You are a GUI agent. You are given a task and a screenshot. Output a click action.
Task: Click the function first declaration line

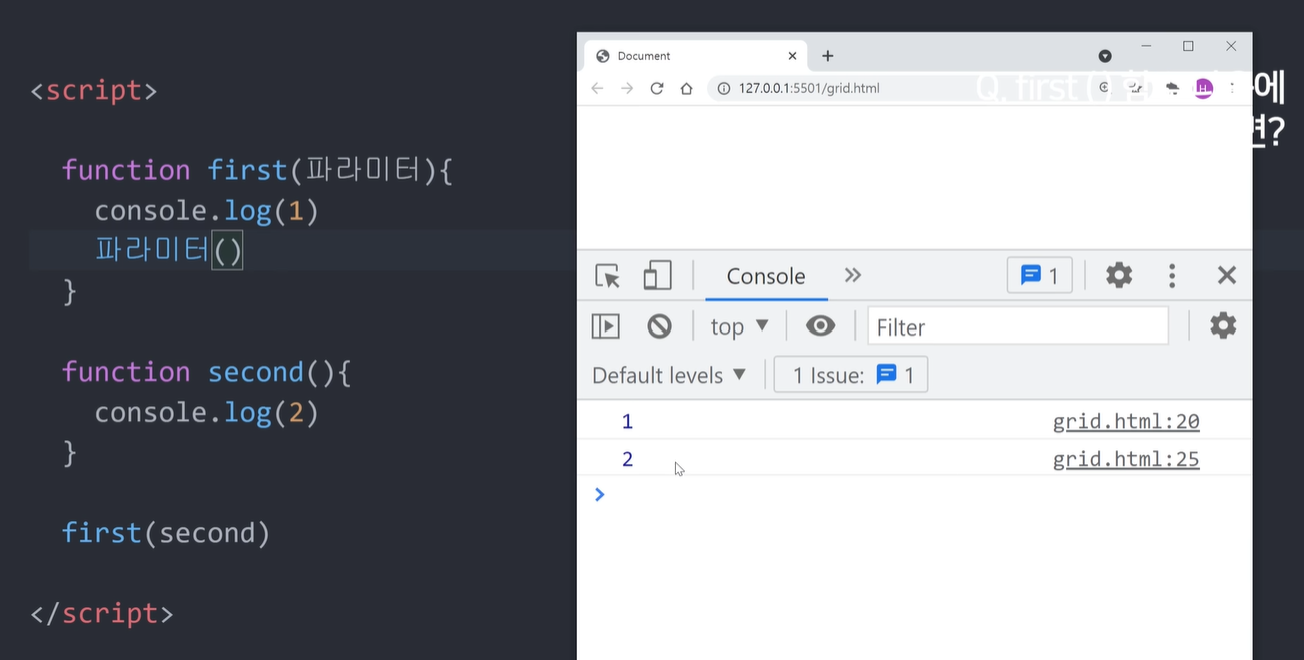pos(258,171)
